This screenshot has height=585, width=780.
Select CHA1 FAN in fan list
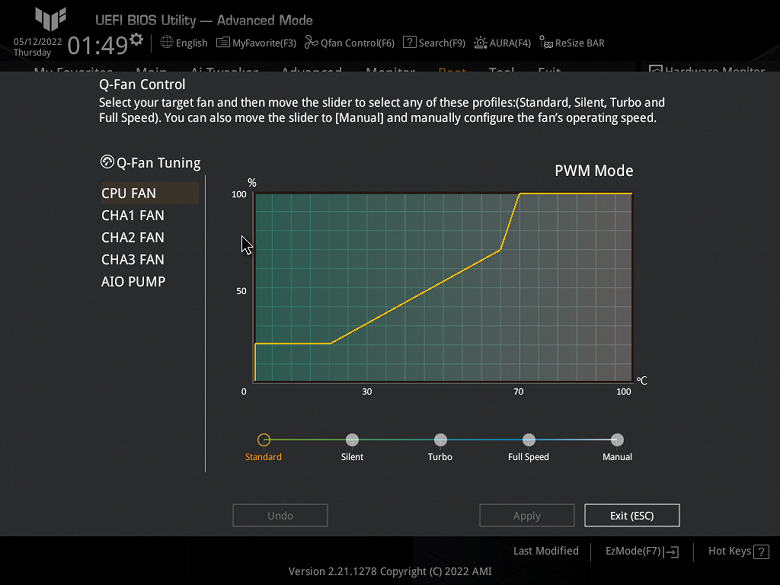pyautogui.click(x=133, y=215)
